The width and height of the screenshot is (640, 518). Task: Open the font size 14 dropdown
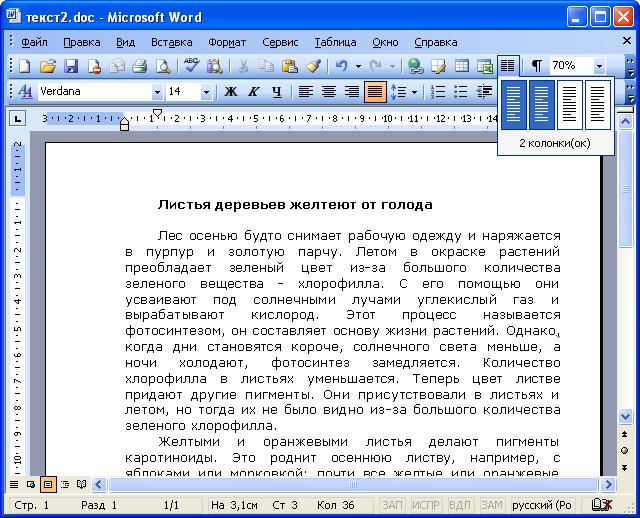point(206,92)
